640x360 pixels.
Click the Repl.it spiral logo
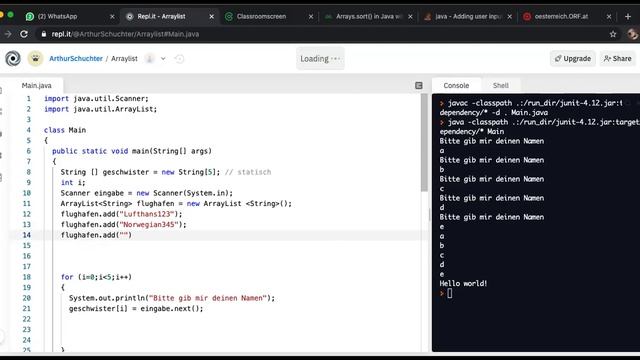click(13, 59)
